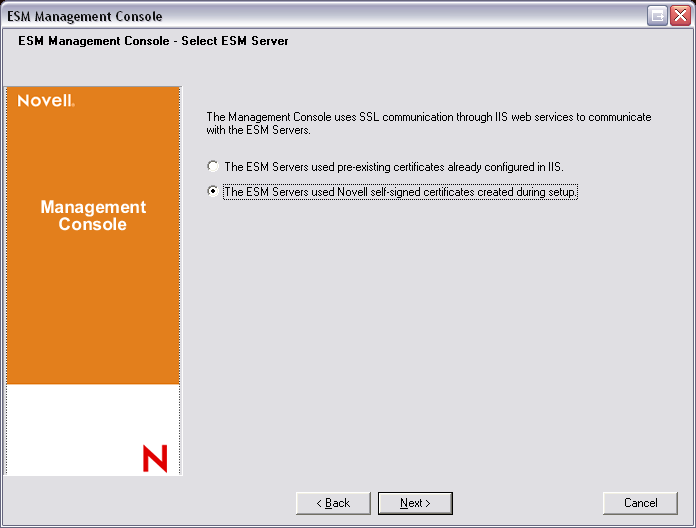Click the 'Management Console' banner text
This screenshot has height=528, width=696.
point(93,215)
